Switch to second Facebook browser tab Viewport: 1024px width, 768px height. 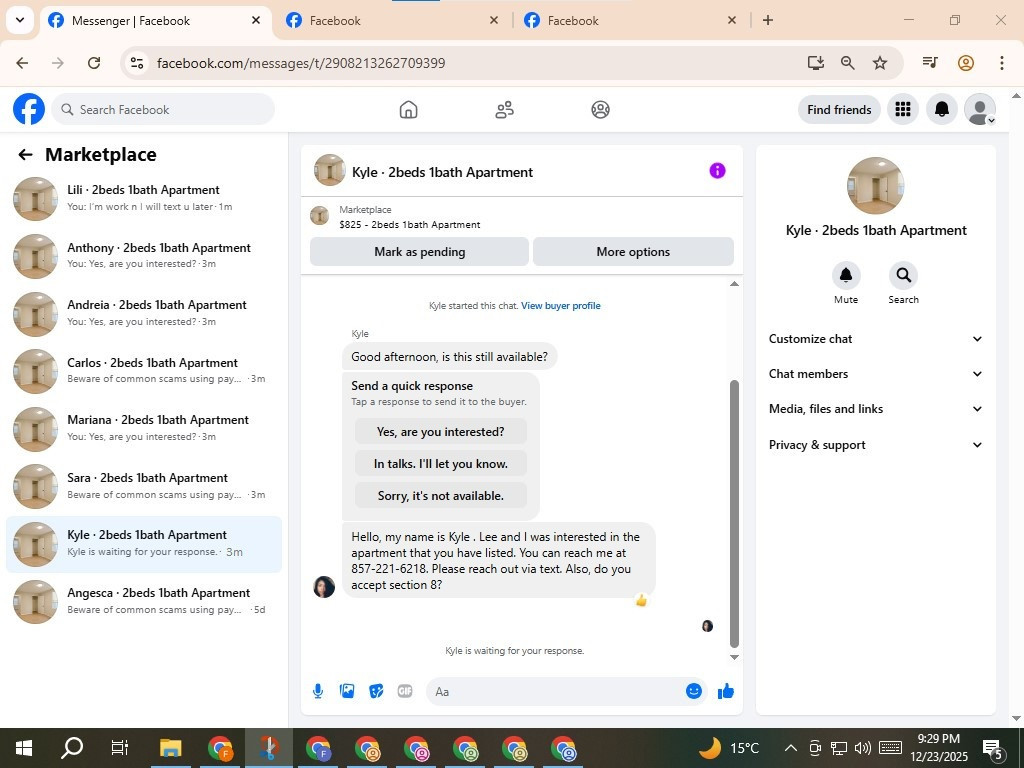pos(392,21)
